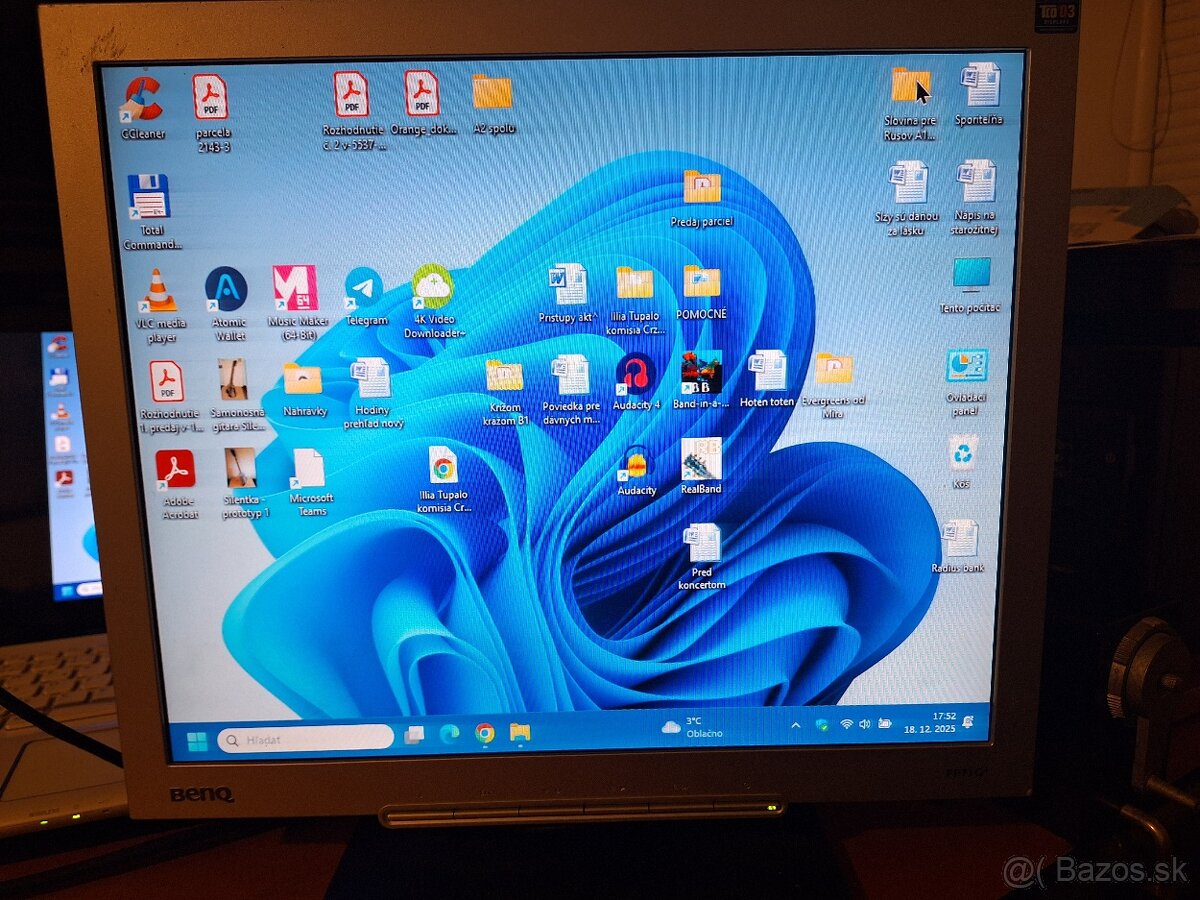This screenshot has height=900, width=1200.
Task: Open the POMOCNÉ folder
Action: [x=701, y=283]
